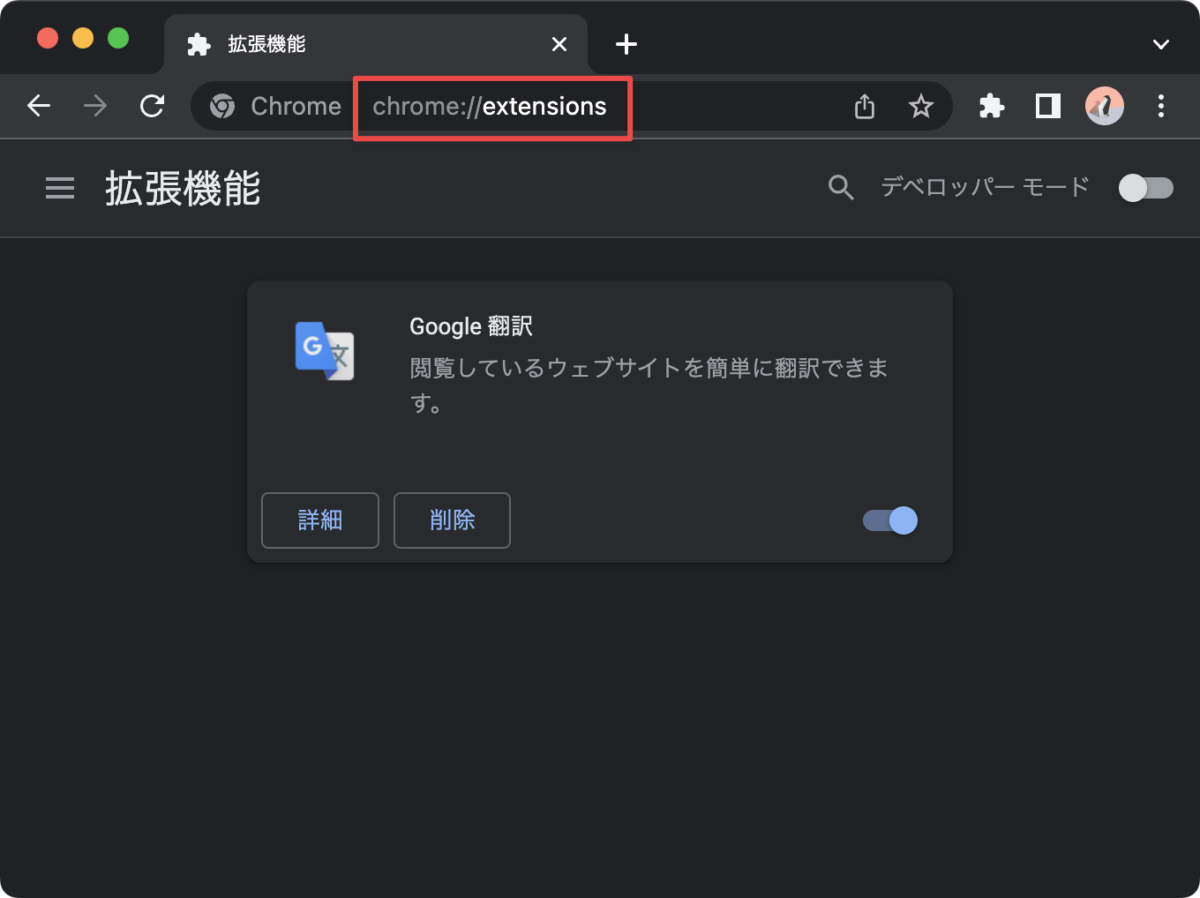The width and height of the screenshot is (1200, 898).
Task: Open the hamburger main menu
Action: (x=60, y=188)
